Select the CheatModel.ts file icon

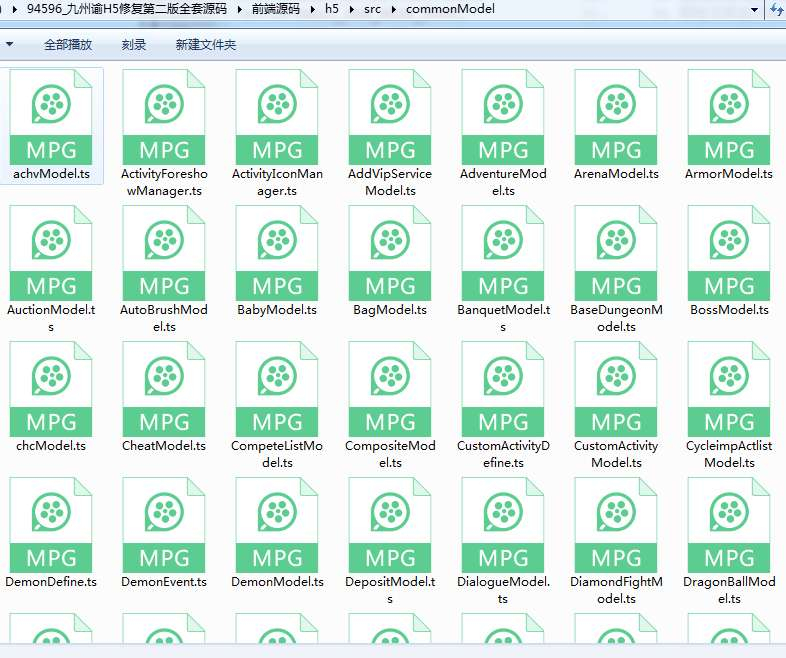point(164,389)
